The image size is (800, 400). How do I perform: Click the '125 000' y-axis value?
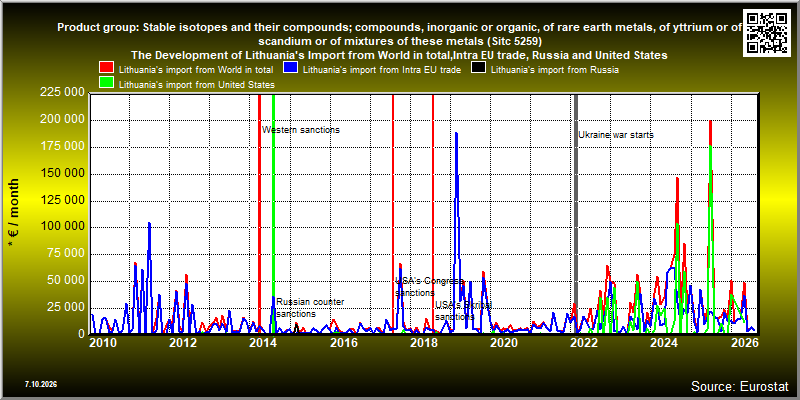[x=61, y=201]
